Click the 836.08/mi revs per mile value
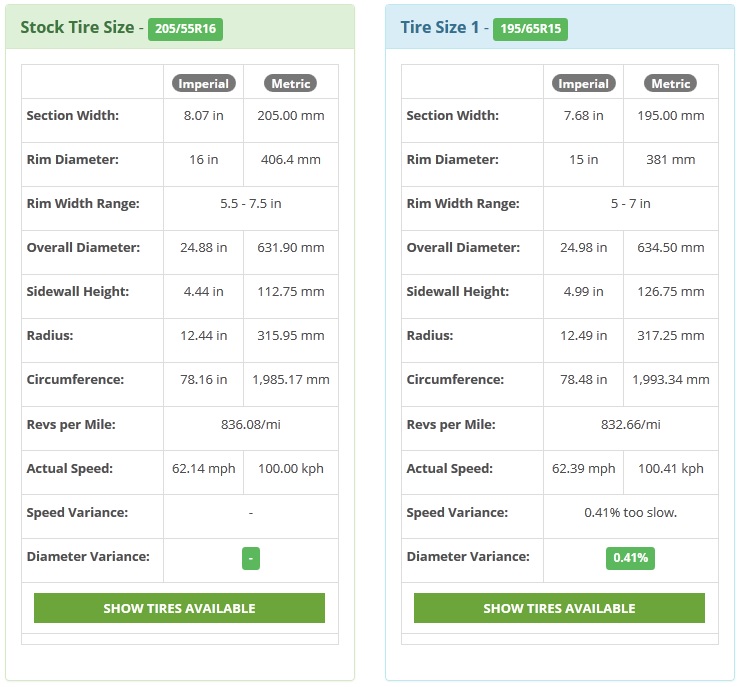 click(251, 424)
